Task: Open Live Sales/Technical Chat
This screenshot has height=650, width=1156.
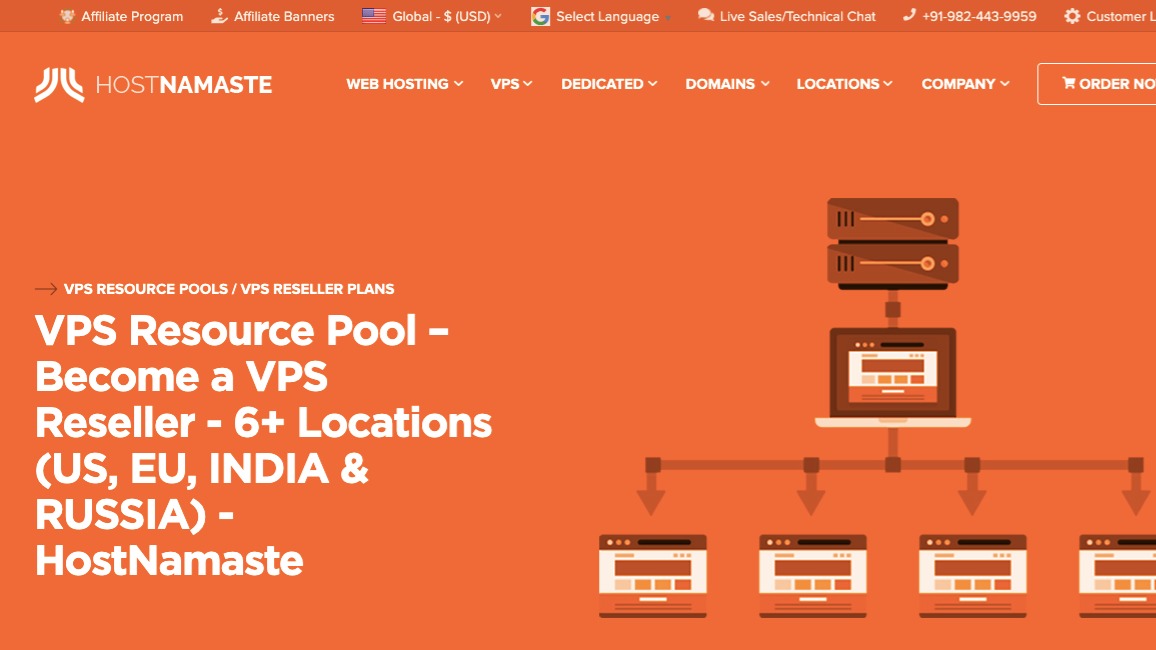Action: pyautogui.click(x=798, y=16)
